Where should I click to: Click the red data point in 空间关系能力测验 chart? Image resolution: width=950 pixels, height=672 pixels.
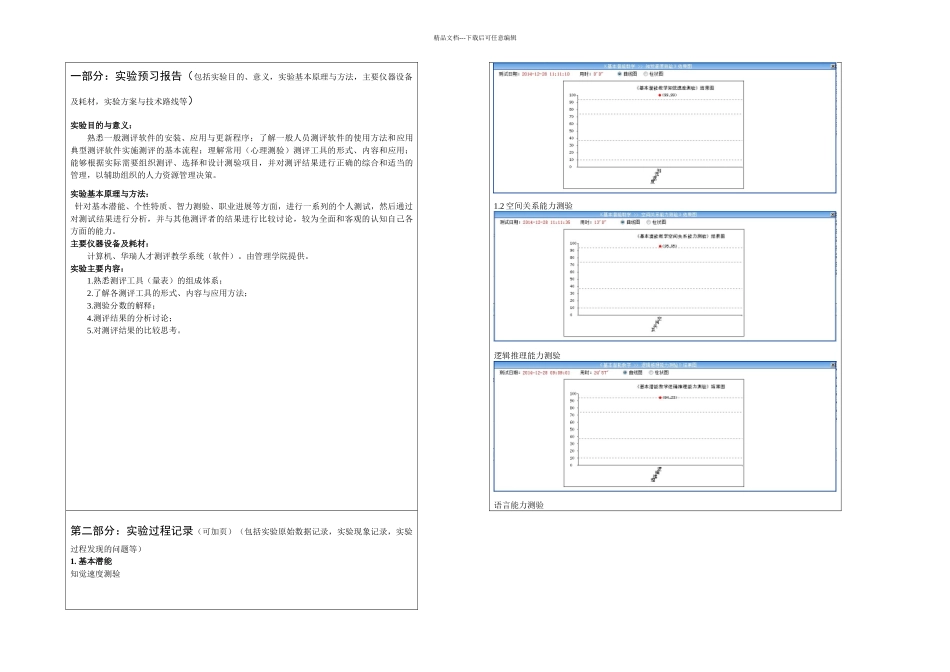[x=660, y=246]
